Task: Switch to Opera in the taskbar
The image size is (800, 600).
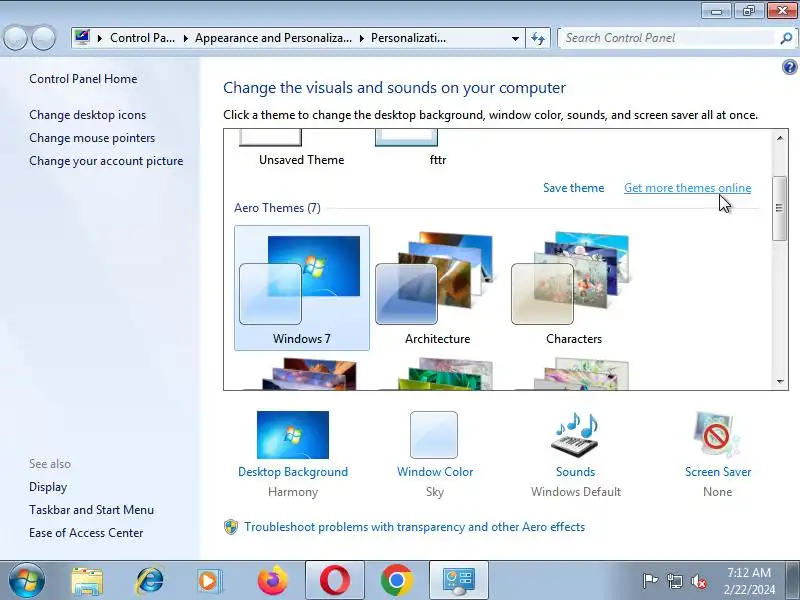Action: tap(335, 580)
